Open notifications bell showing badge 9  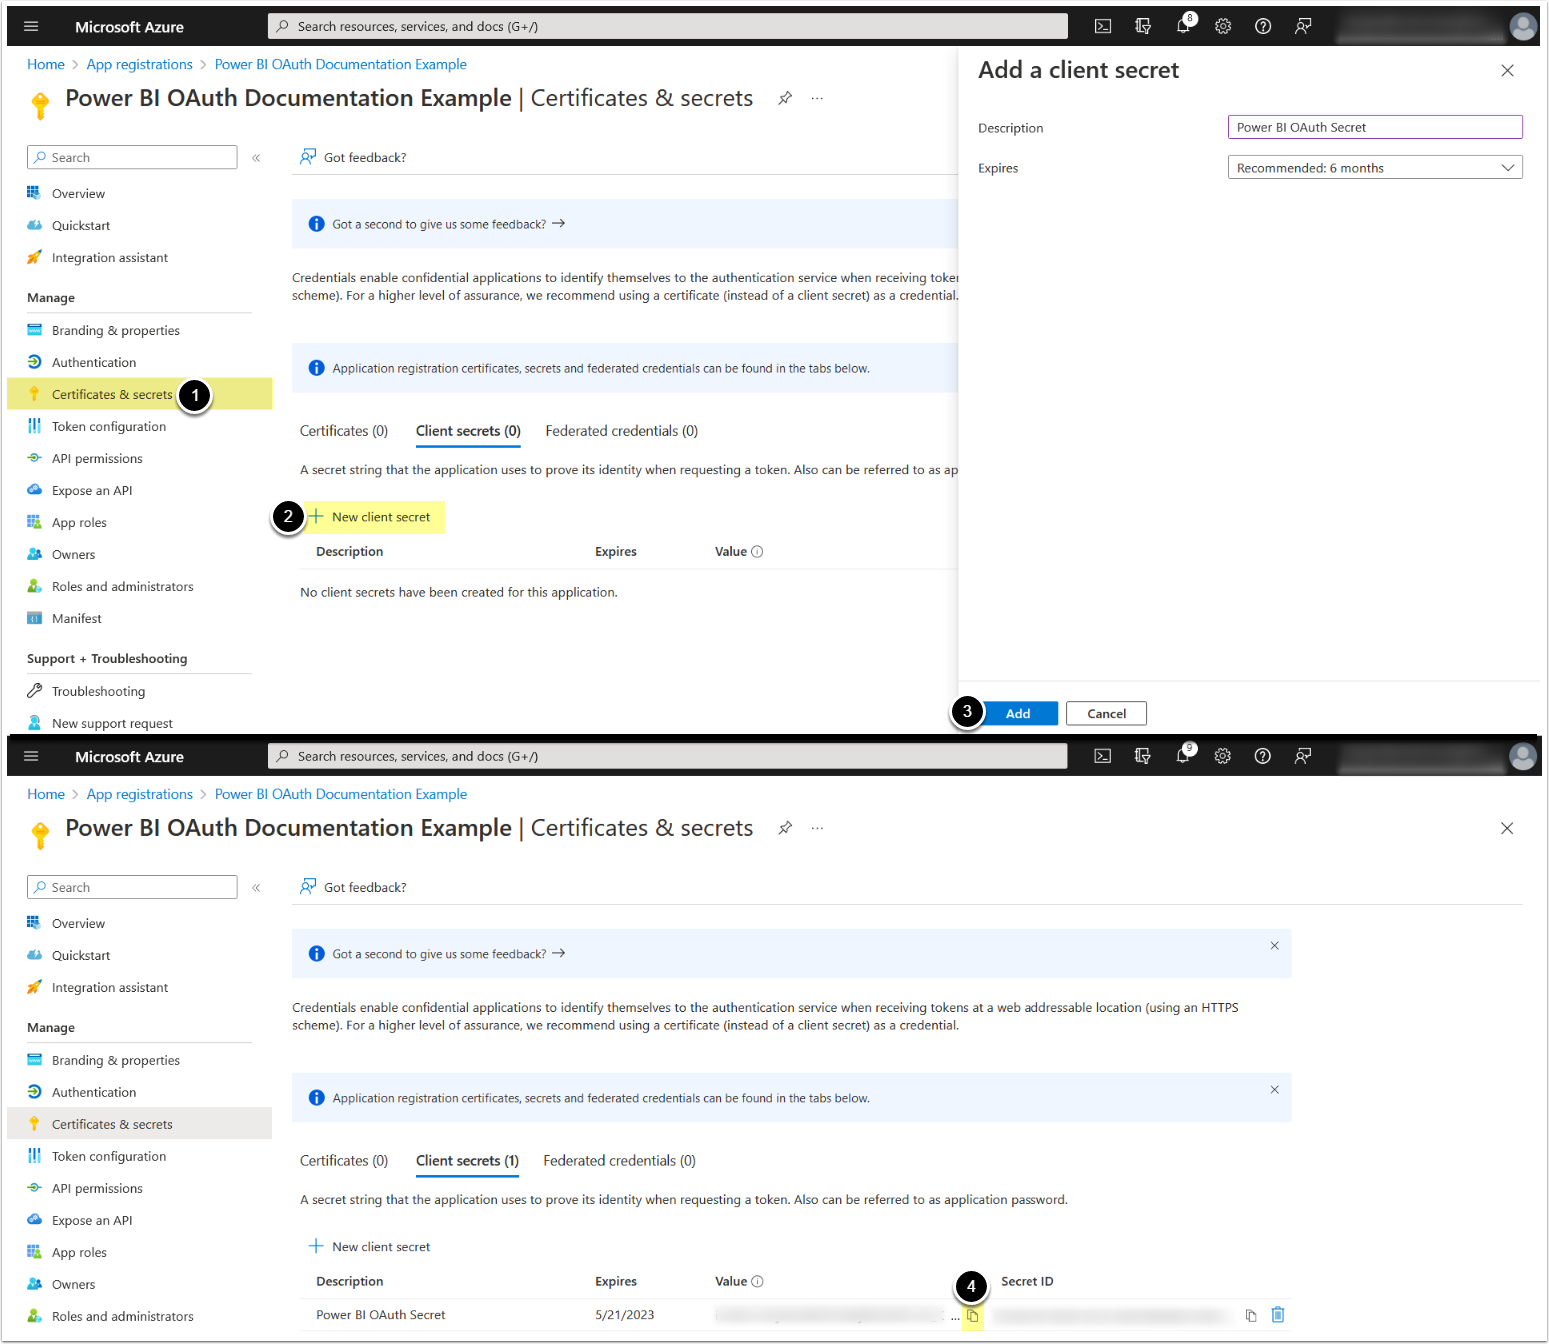[1184, 755]
